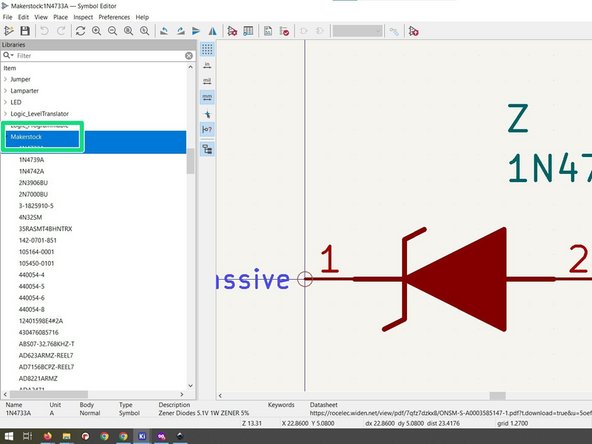Add the symbol to schematic using the last toolbar icon
Screen dimensions: 592x444
[413, 31]
